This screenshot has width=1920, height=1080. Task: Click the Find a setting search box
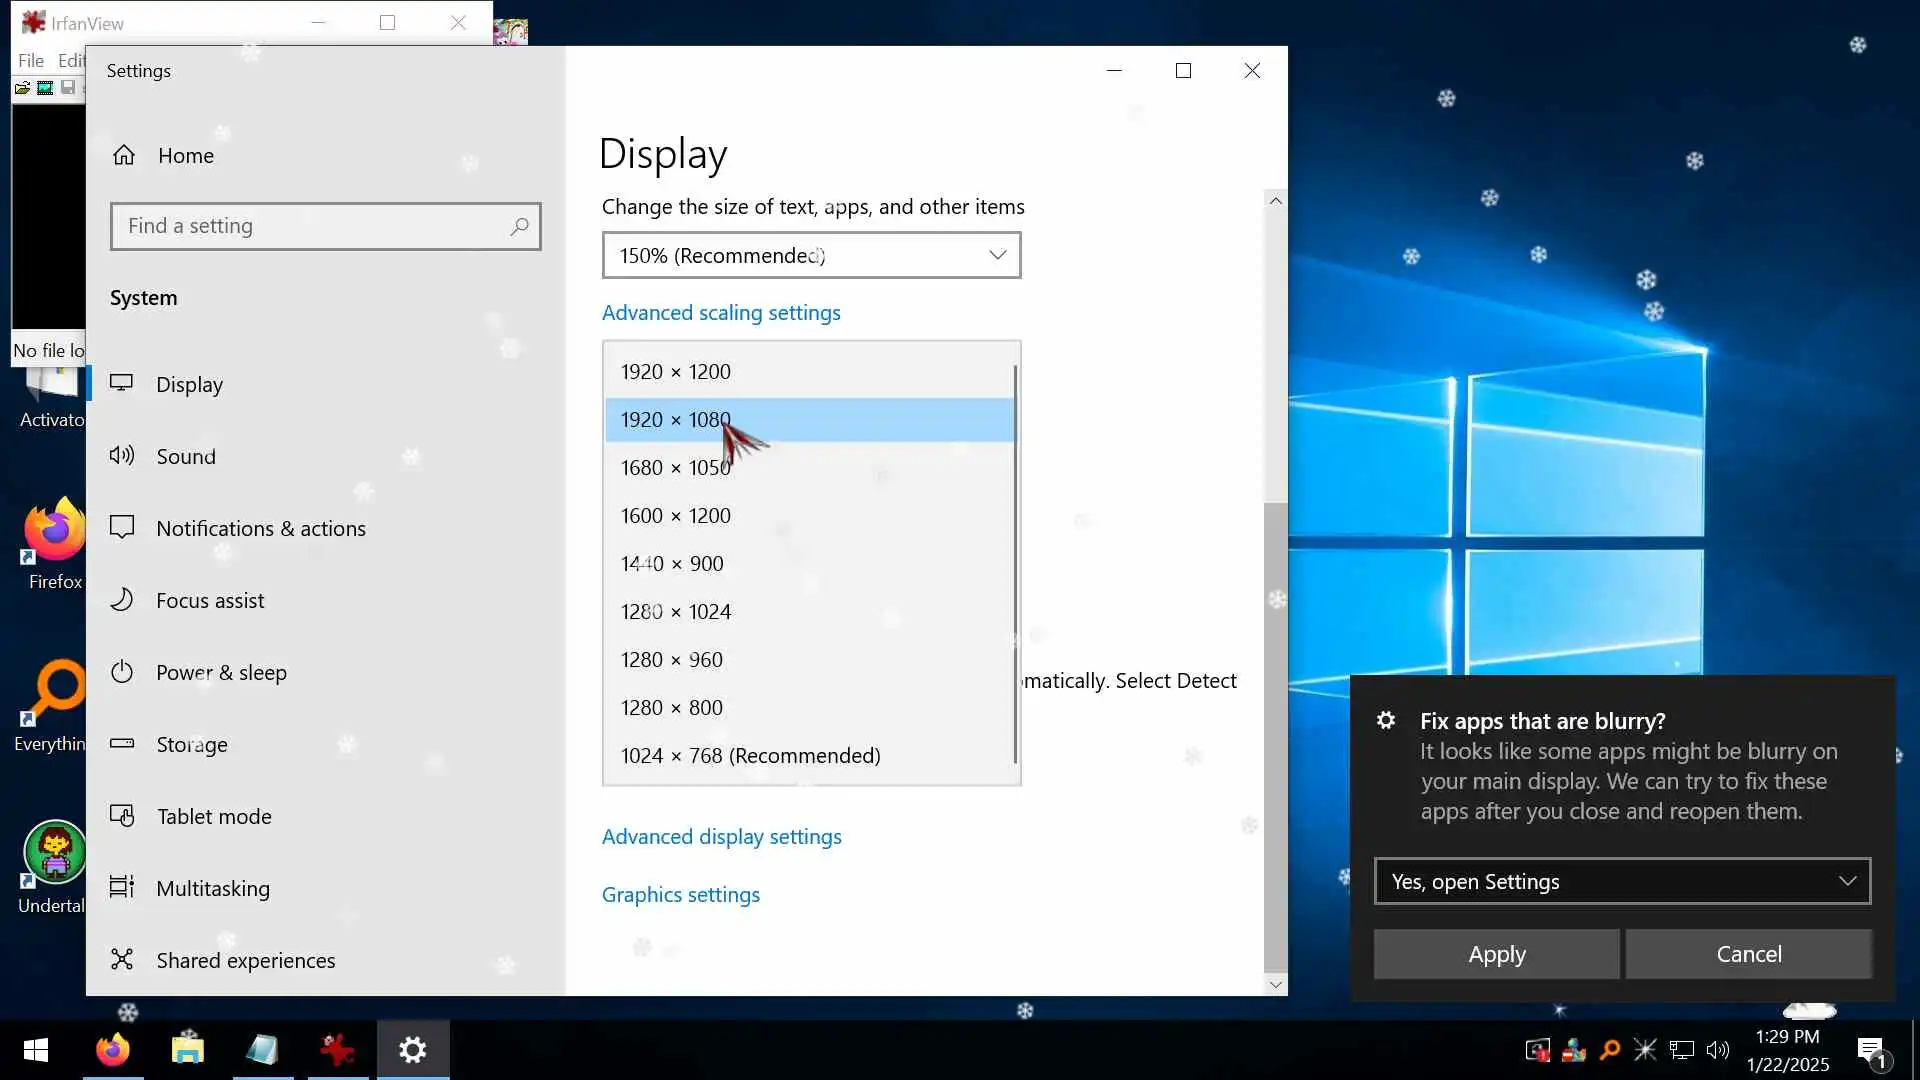point(315,226)
